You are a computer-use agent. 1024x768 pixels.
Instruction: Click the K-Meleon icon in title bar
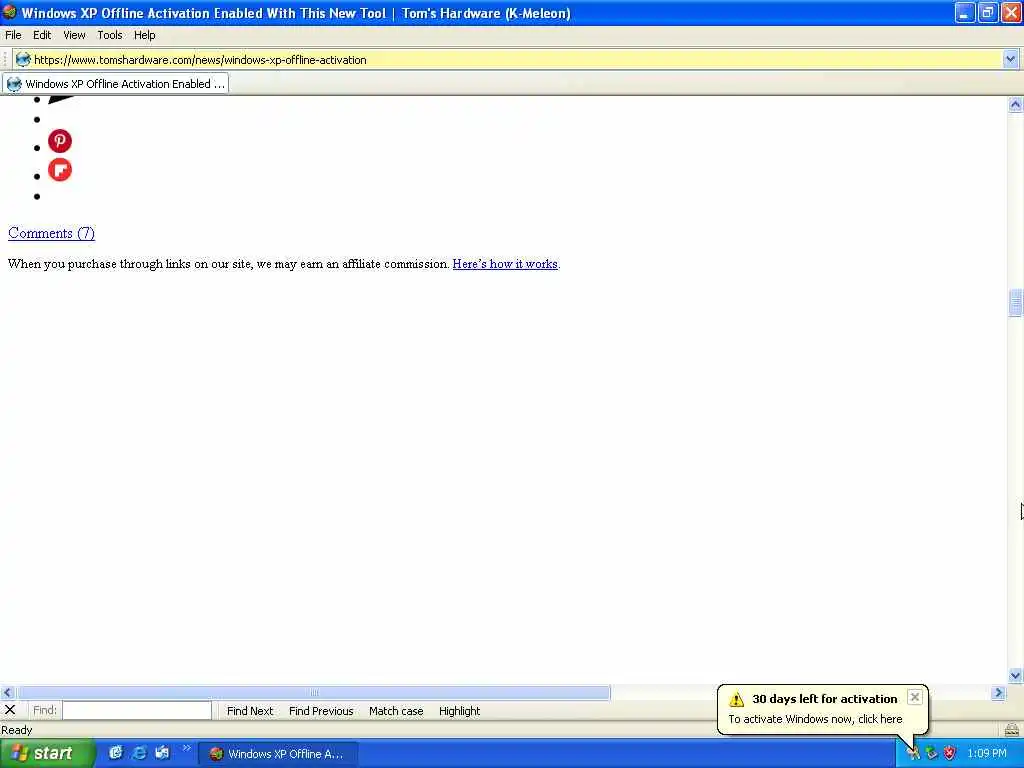[9, 12]
